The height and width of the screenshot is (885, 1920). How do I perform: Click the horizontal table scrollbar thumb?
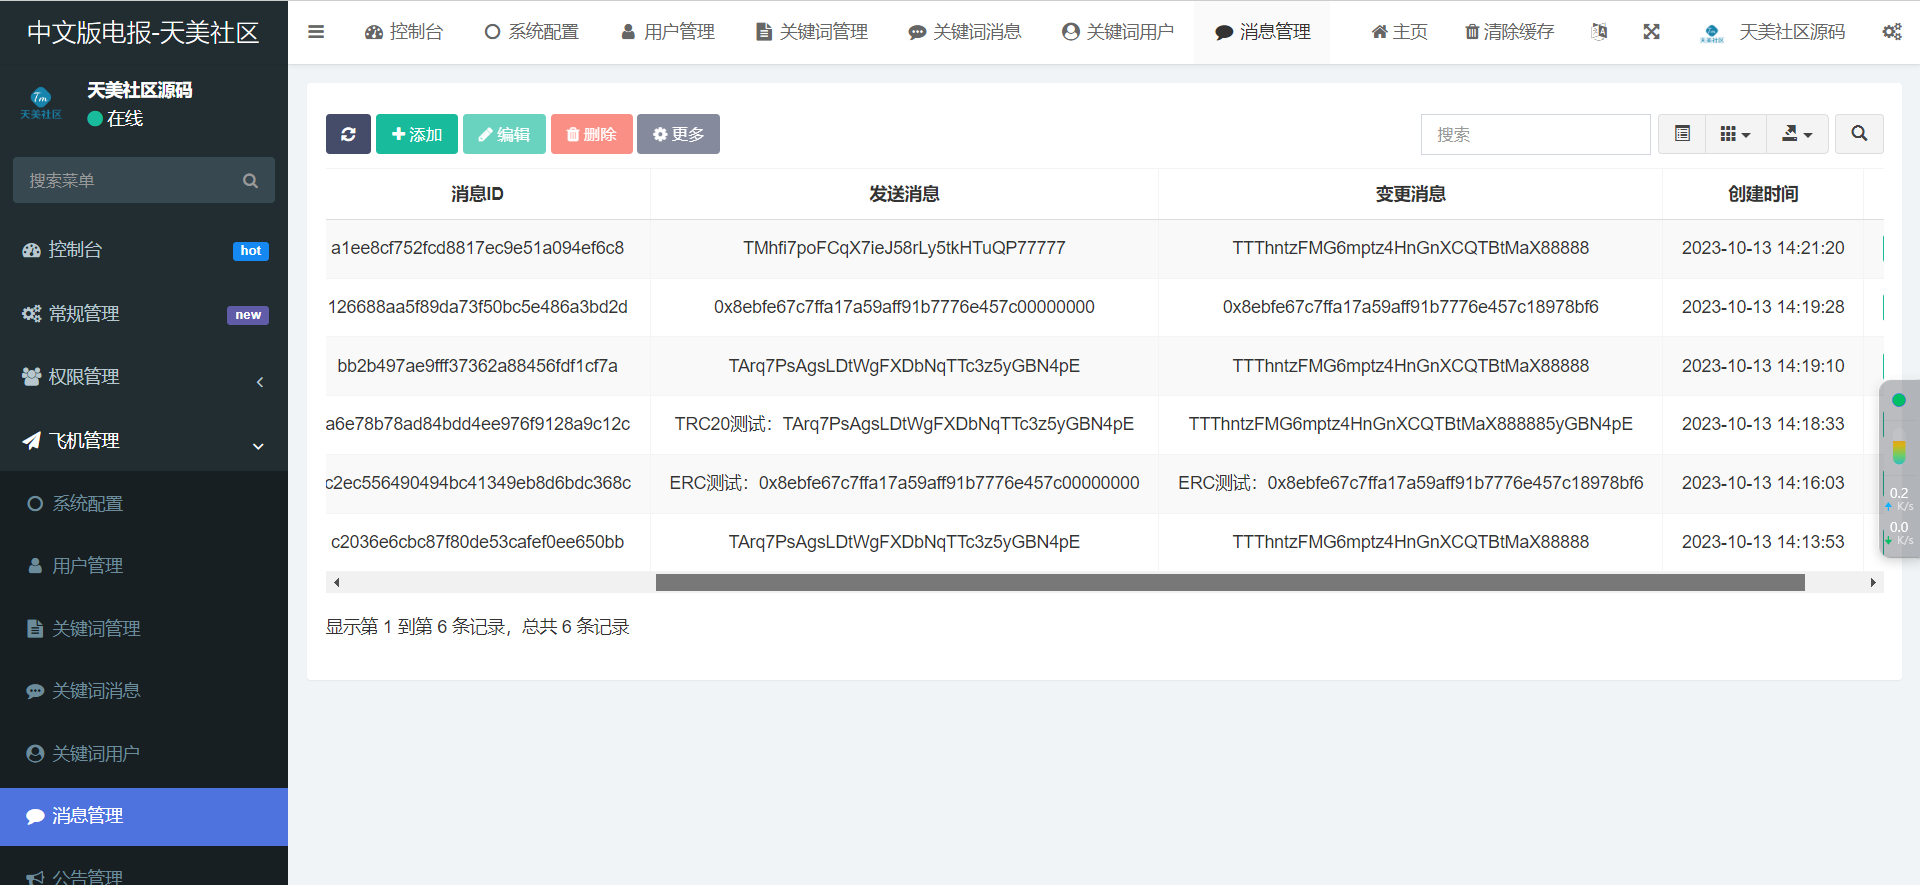click(1230, 582)
